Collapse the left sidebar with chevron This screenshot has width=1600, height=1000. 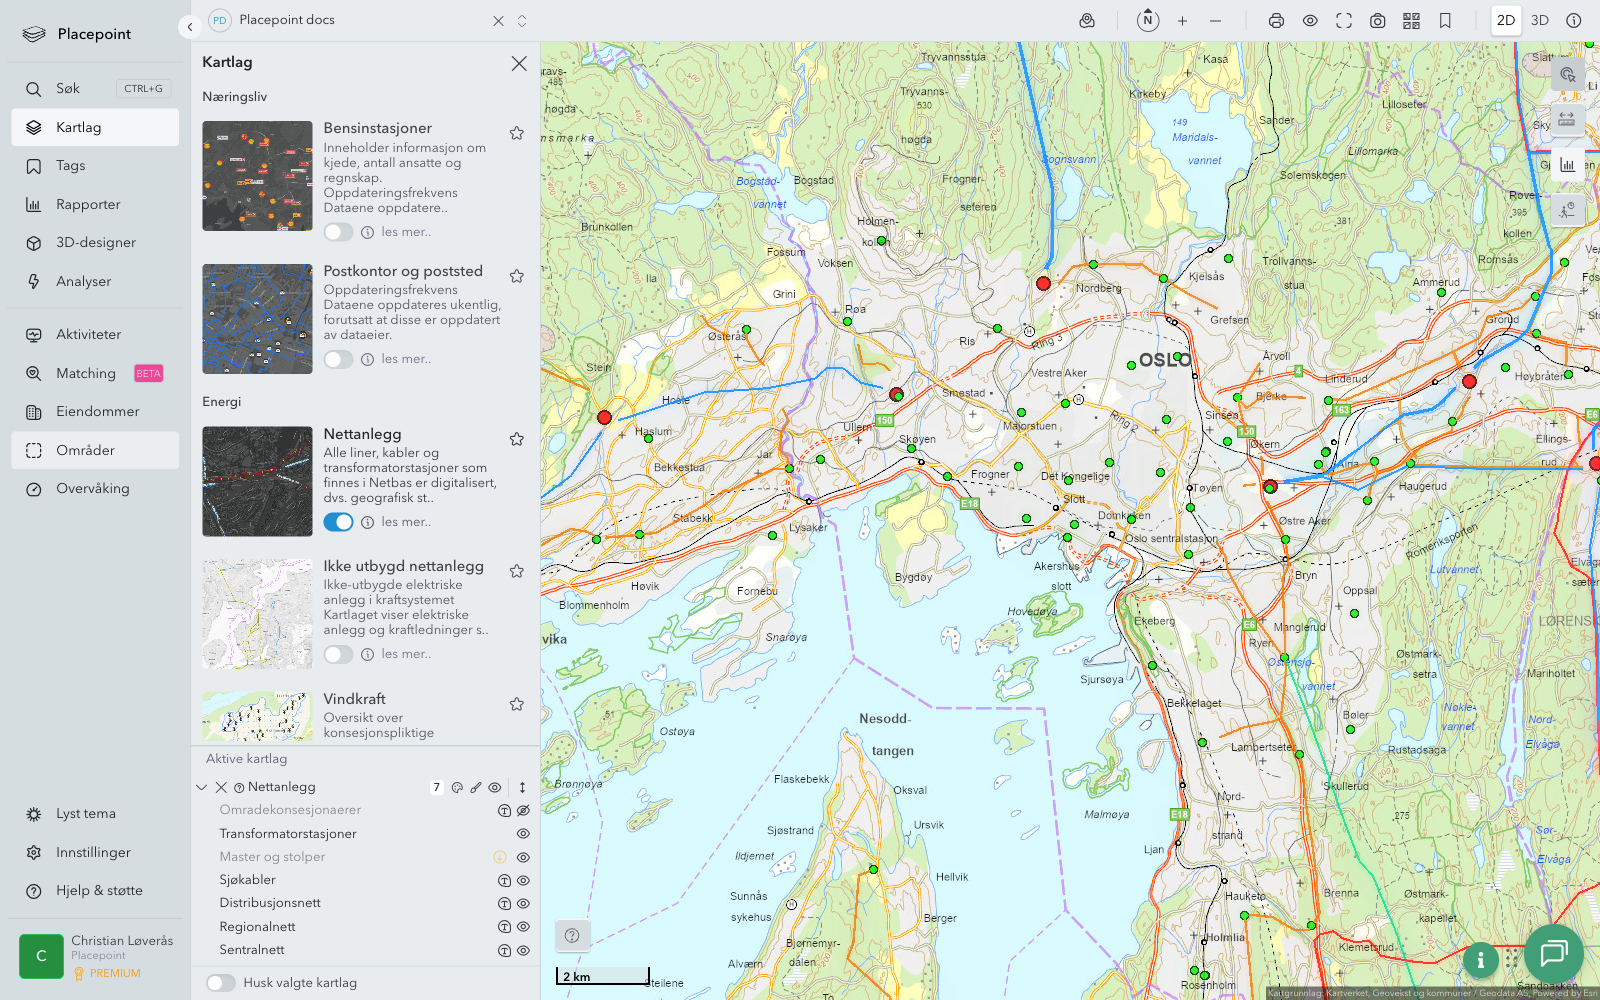[189, 27]
